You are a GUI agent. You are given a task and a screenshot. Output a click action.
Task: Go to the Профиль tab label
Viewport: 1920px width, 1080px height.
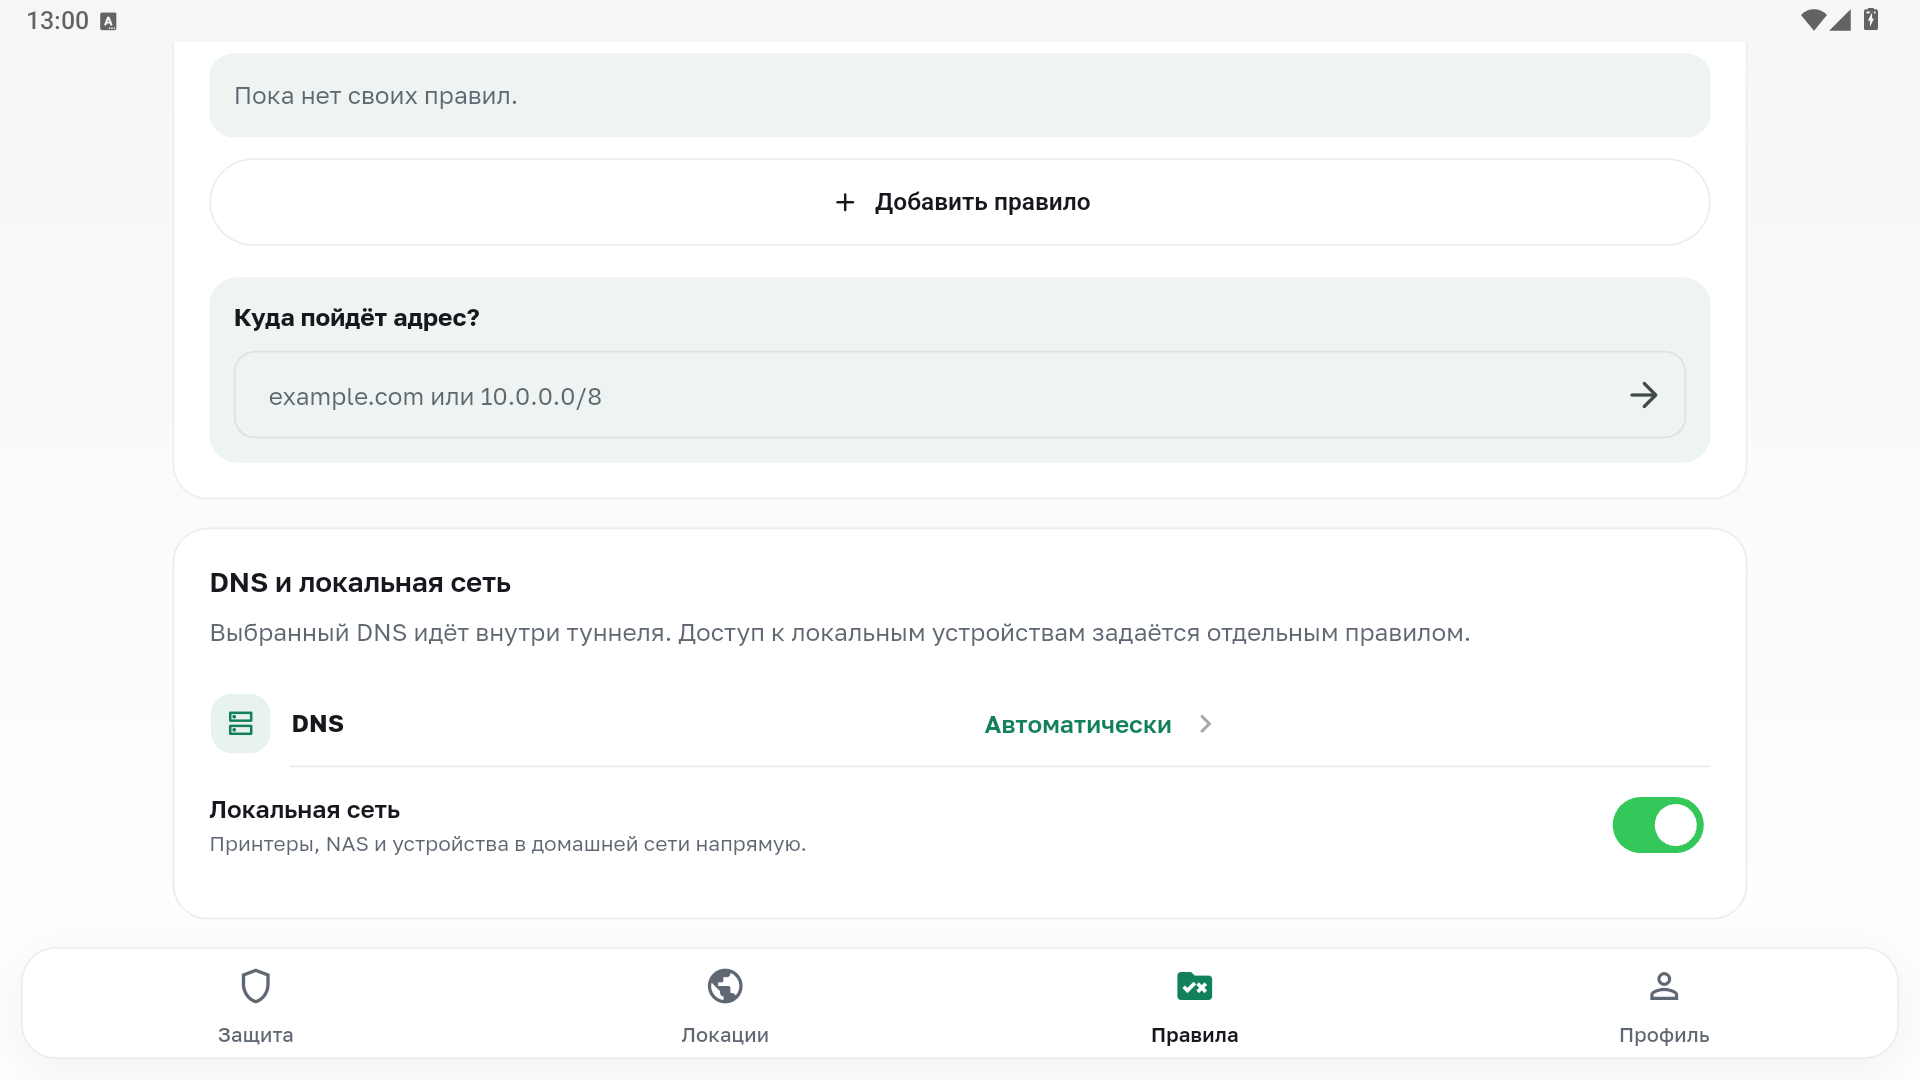1664,1035
